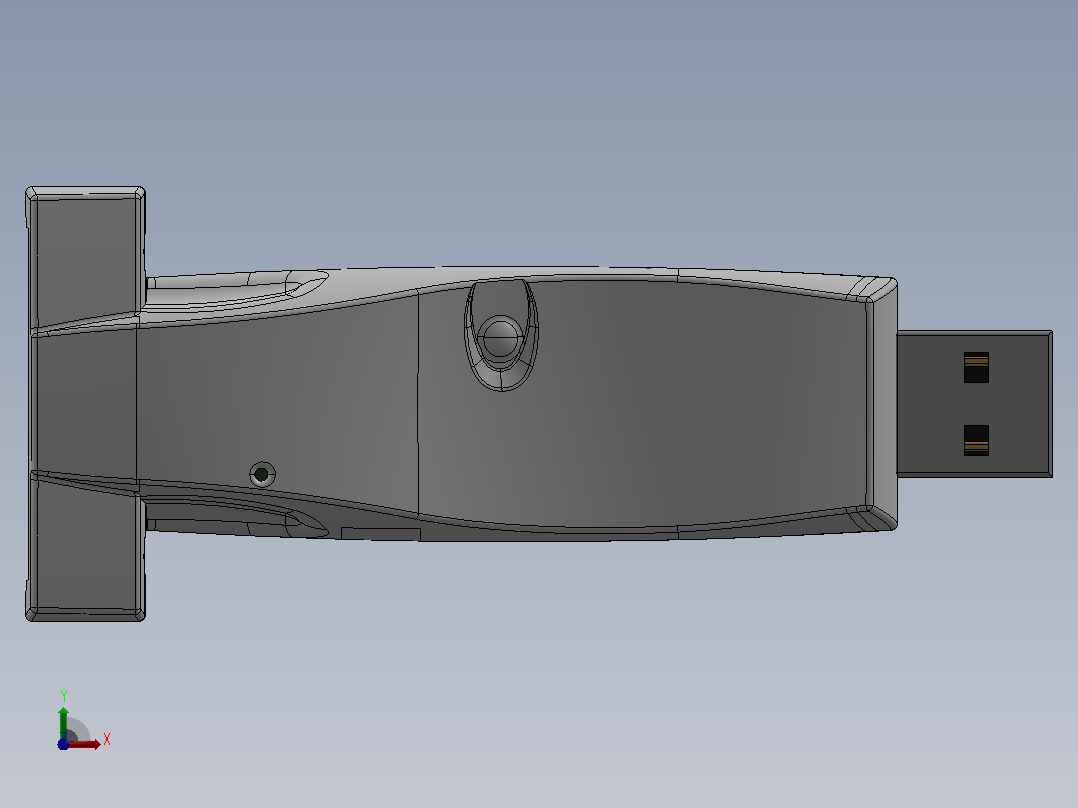Select the T-shaped end cap's upper wing
The image size is (1078, 808).
(x=85, y=256)
